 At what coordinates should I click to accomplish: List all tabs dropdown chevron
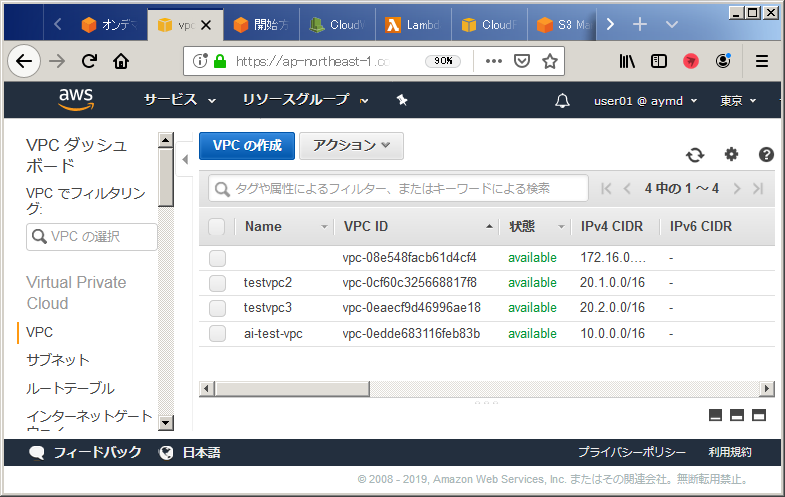(672, 24)
